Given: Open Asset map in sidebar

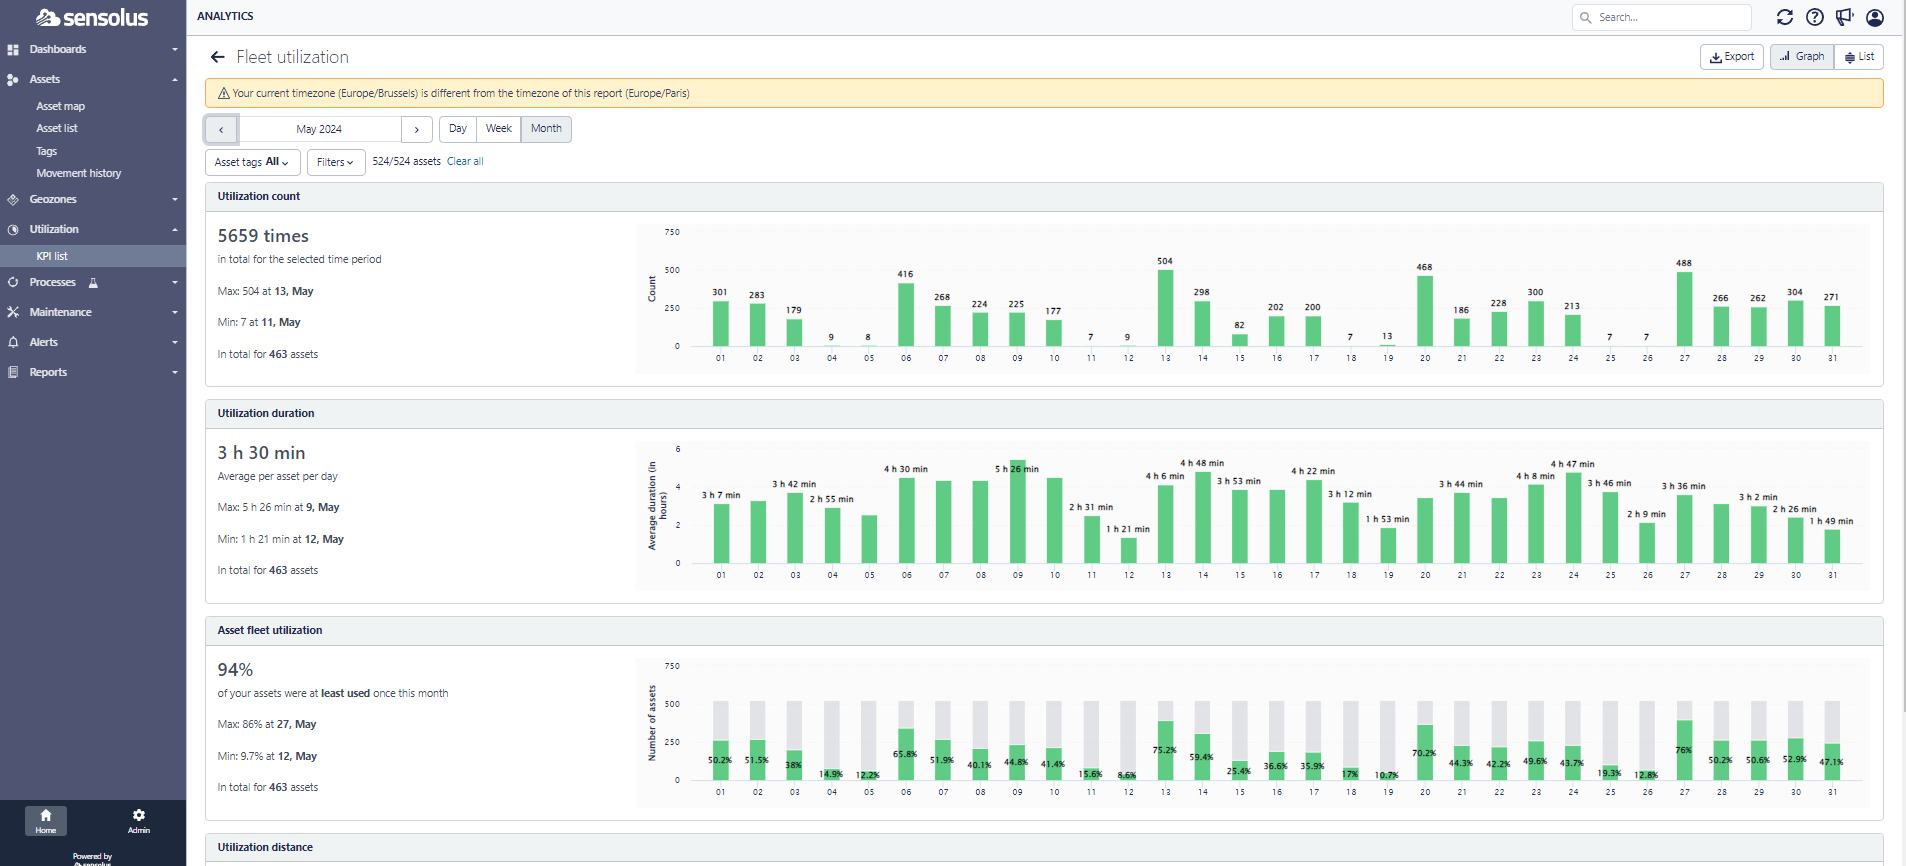Looking at the screenshot, I should click(61, 106).
